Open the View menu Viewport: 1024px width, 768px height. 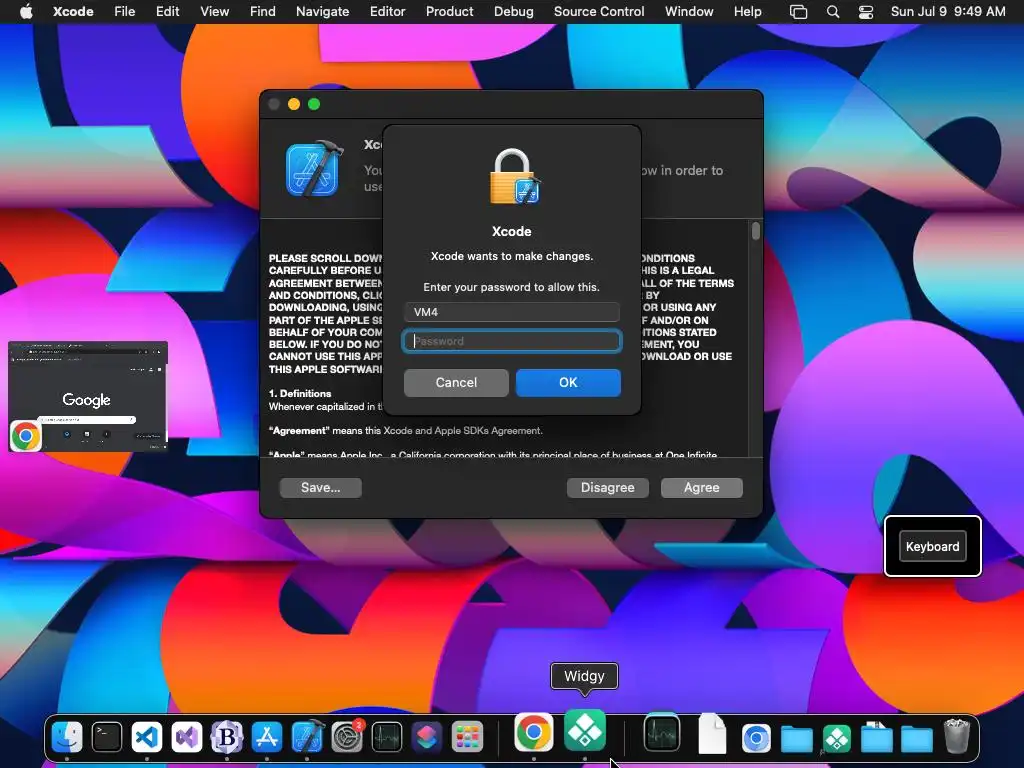214,11
